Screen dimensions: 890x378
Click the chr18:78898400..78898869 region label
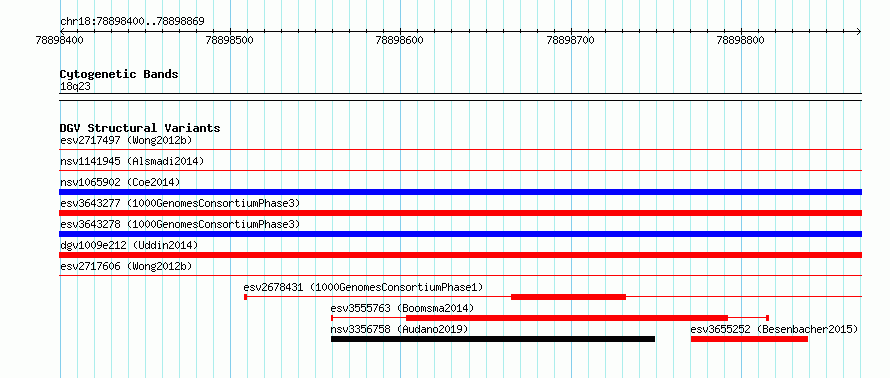pos(132,22)
